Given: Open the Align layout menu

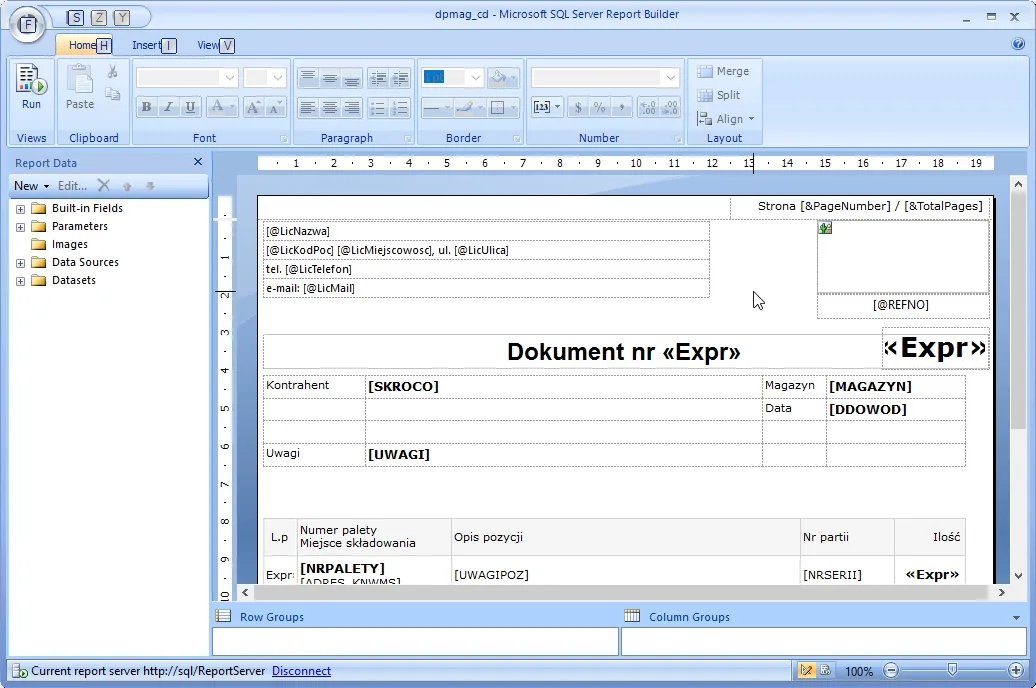Looking at the screenshot, I should point(725,119).
